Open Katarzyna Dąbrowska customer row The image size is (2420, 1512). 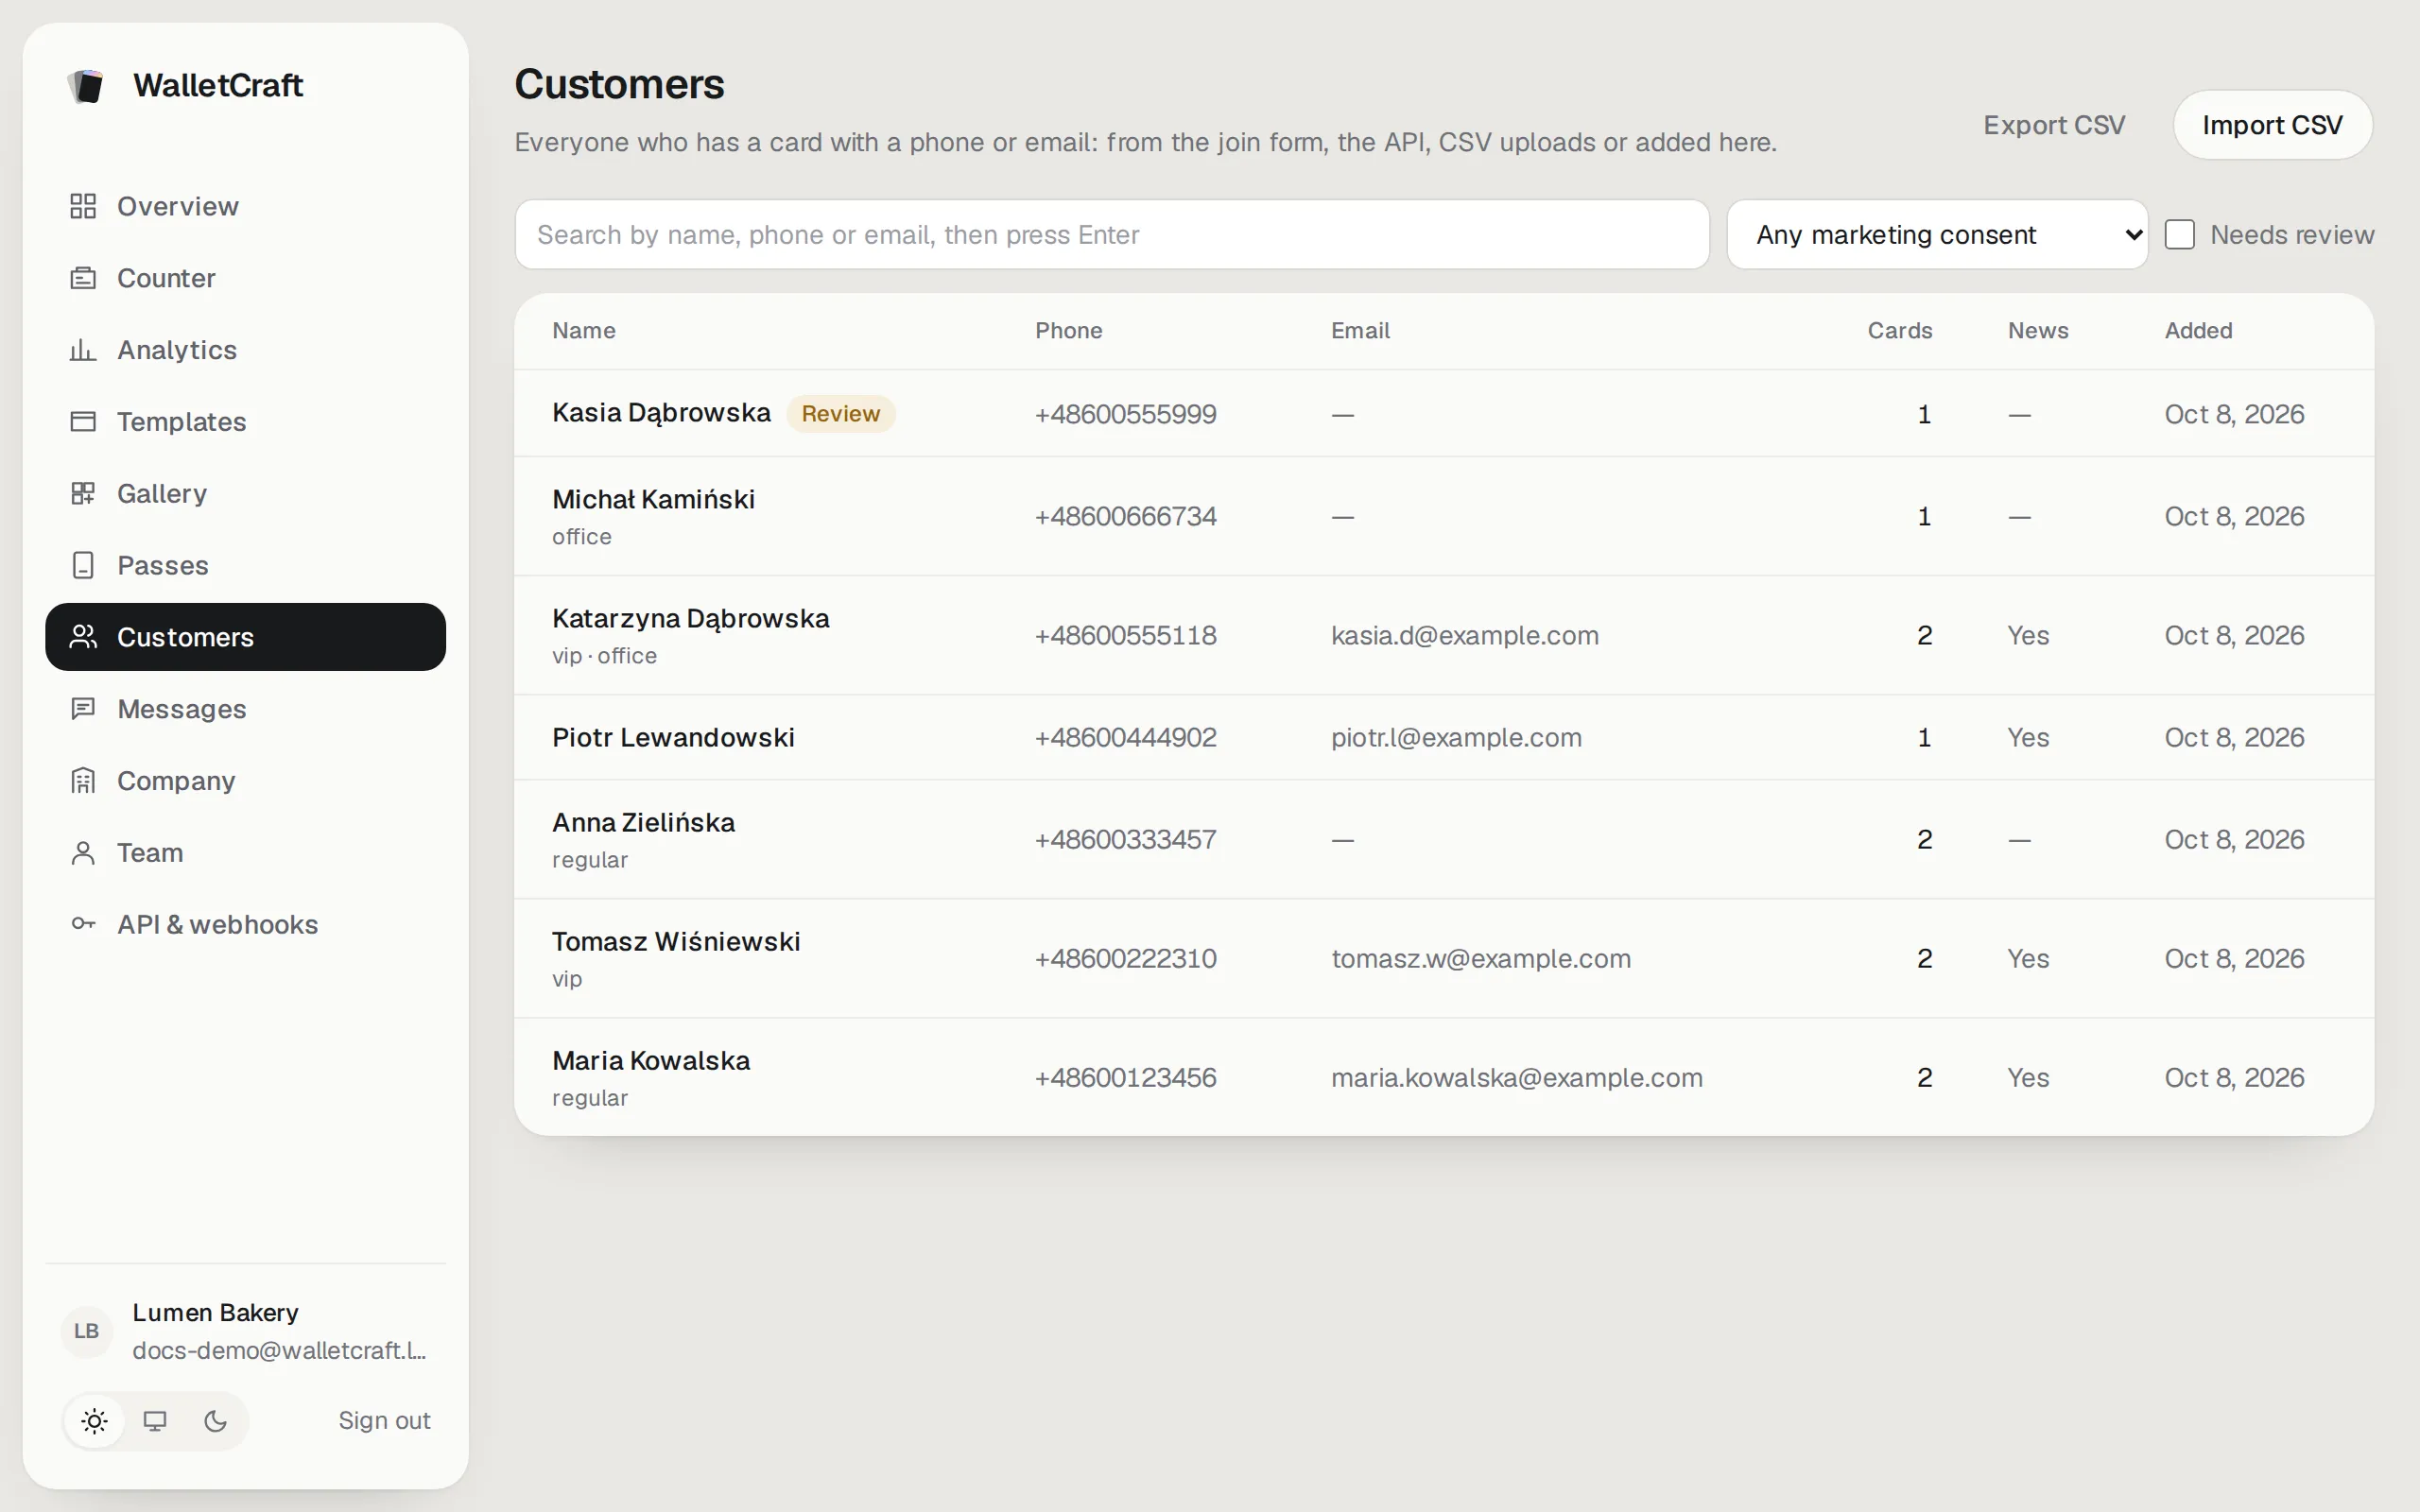click(1443, 635)
